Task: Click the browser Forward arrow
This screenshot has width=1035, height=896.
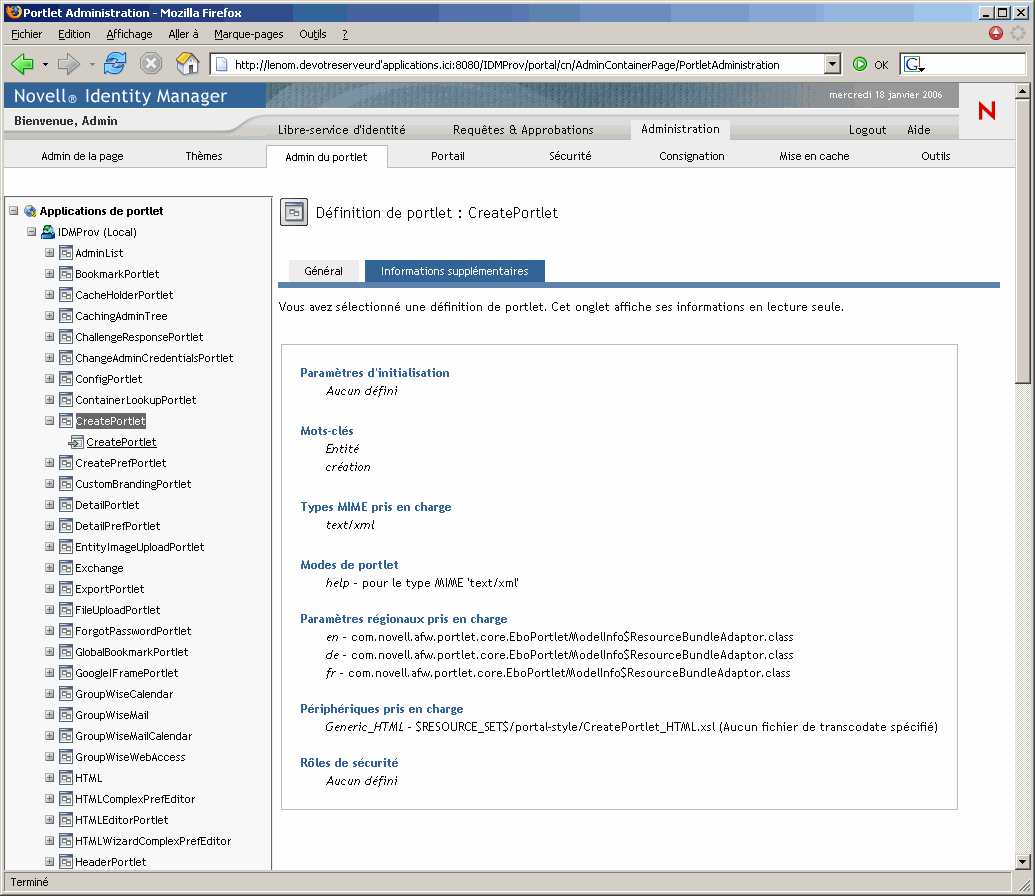Action: [69, 64]
